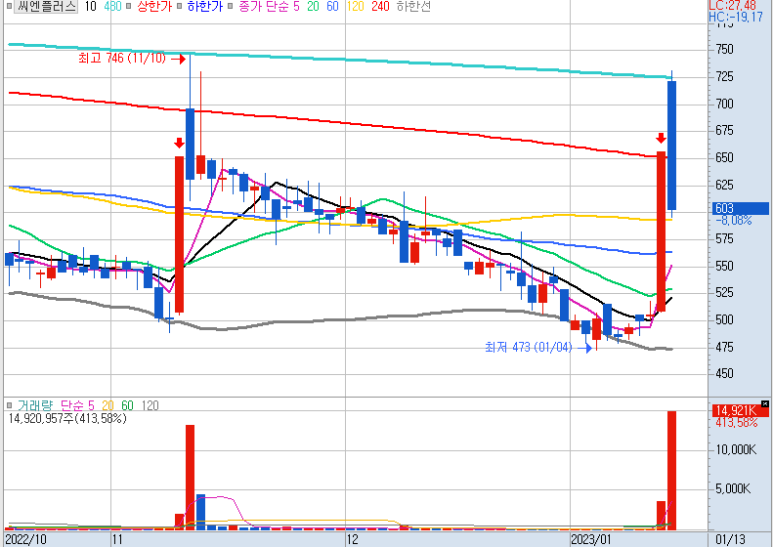This screenshot has width=773, height=547.
Task: Click the 14,920,957주(413.58%) volume readout
Action: [x=68, y=418]
